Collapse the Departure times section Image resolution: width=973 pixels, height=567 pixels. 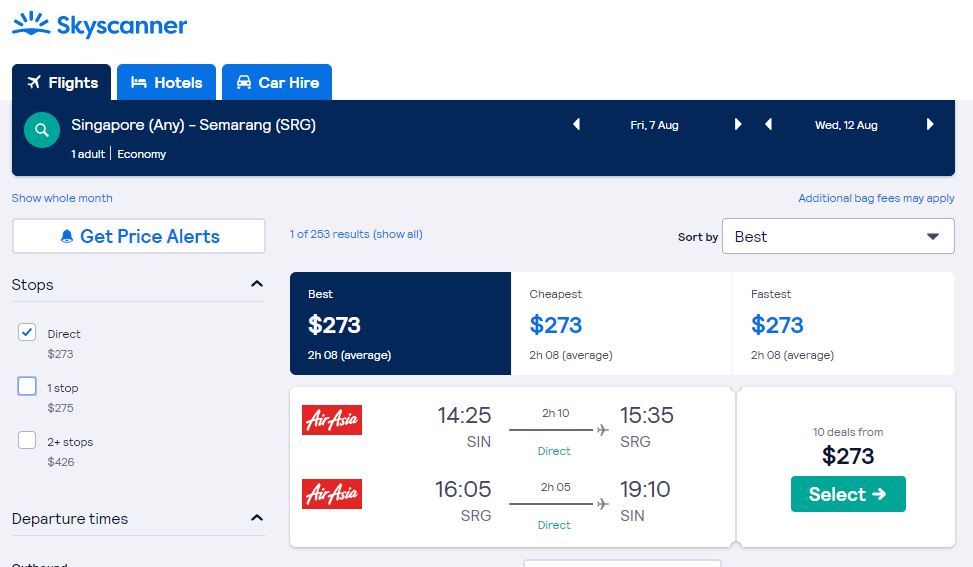257,518
